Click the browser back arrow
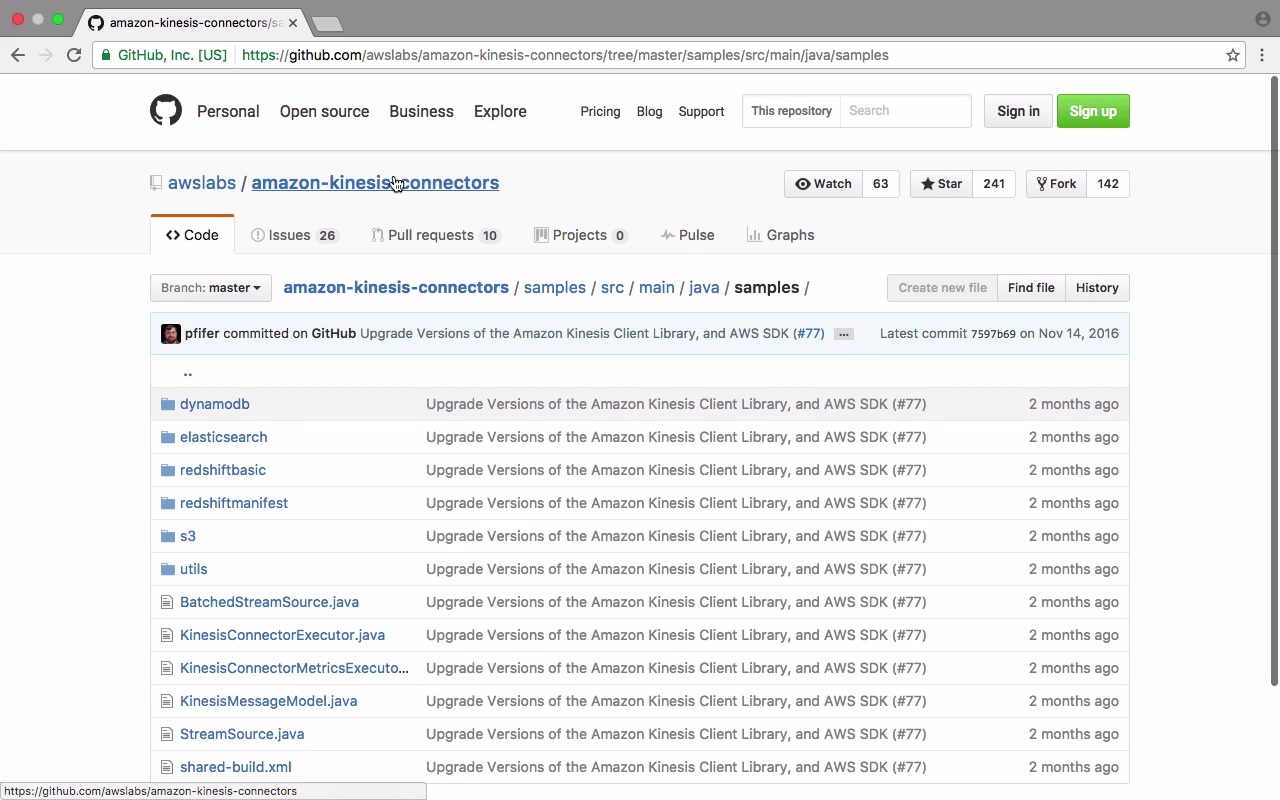 (x=18, y=55)
